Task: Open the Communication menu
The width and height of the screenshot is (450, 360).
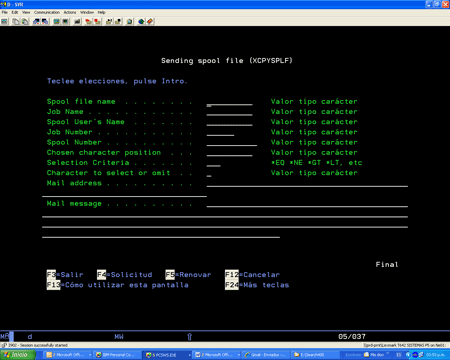Action: [x=47, y=12]
